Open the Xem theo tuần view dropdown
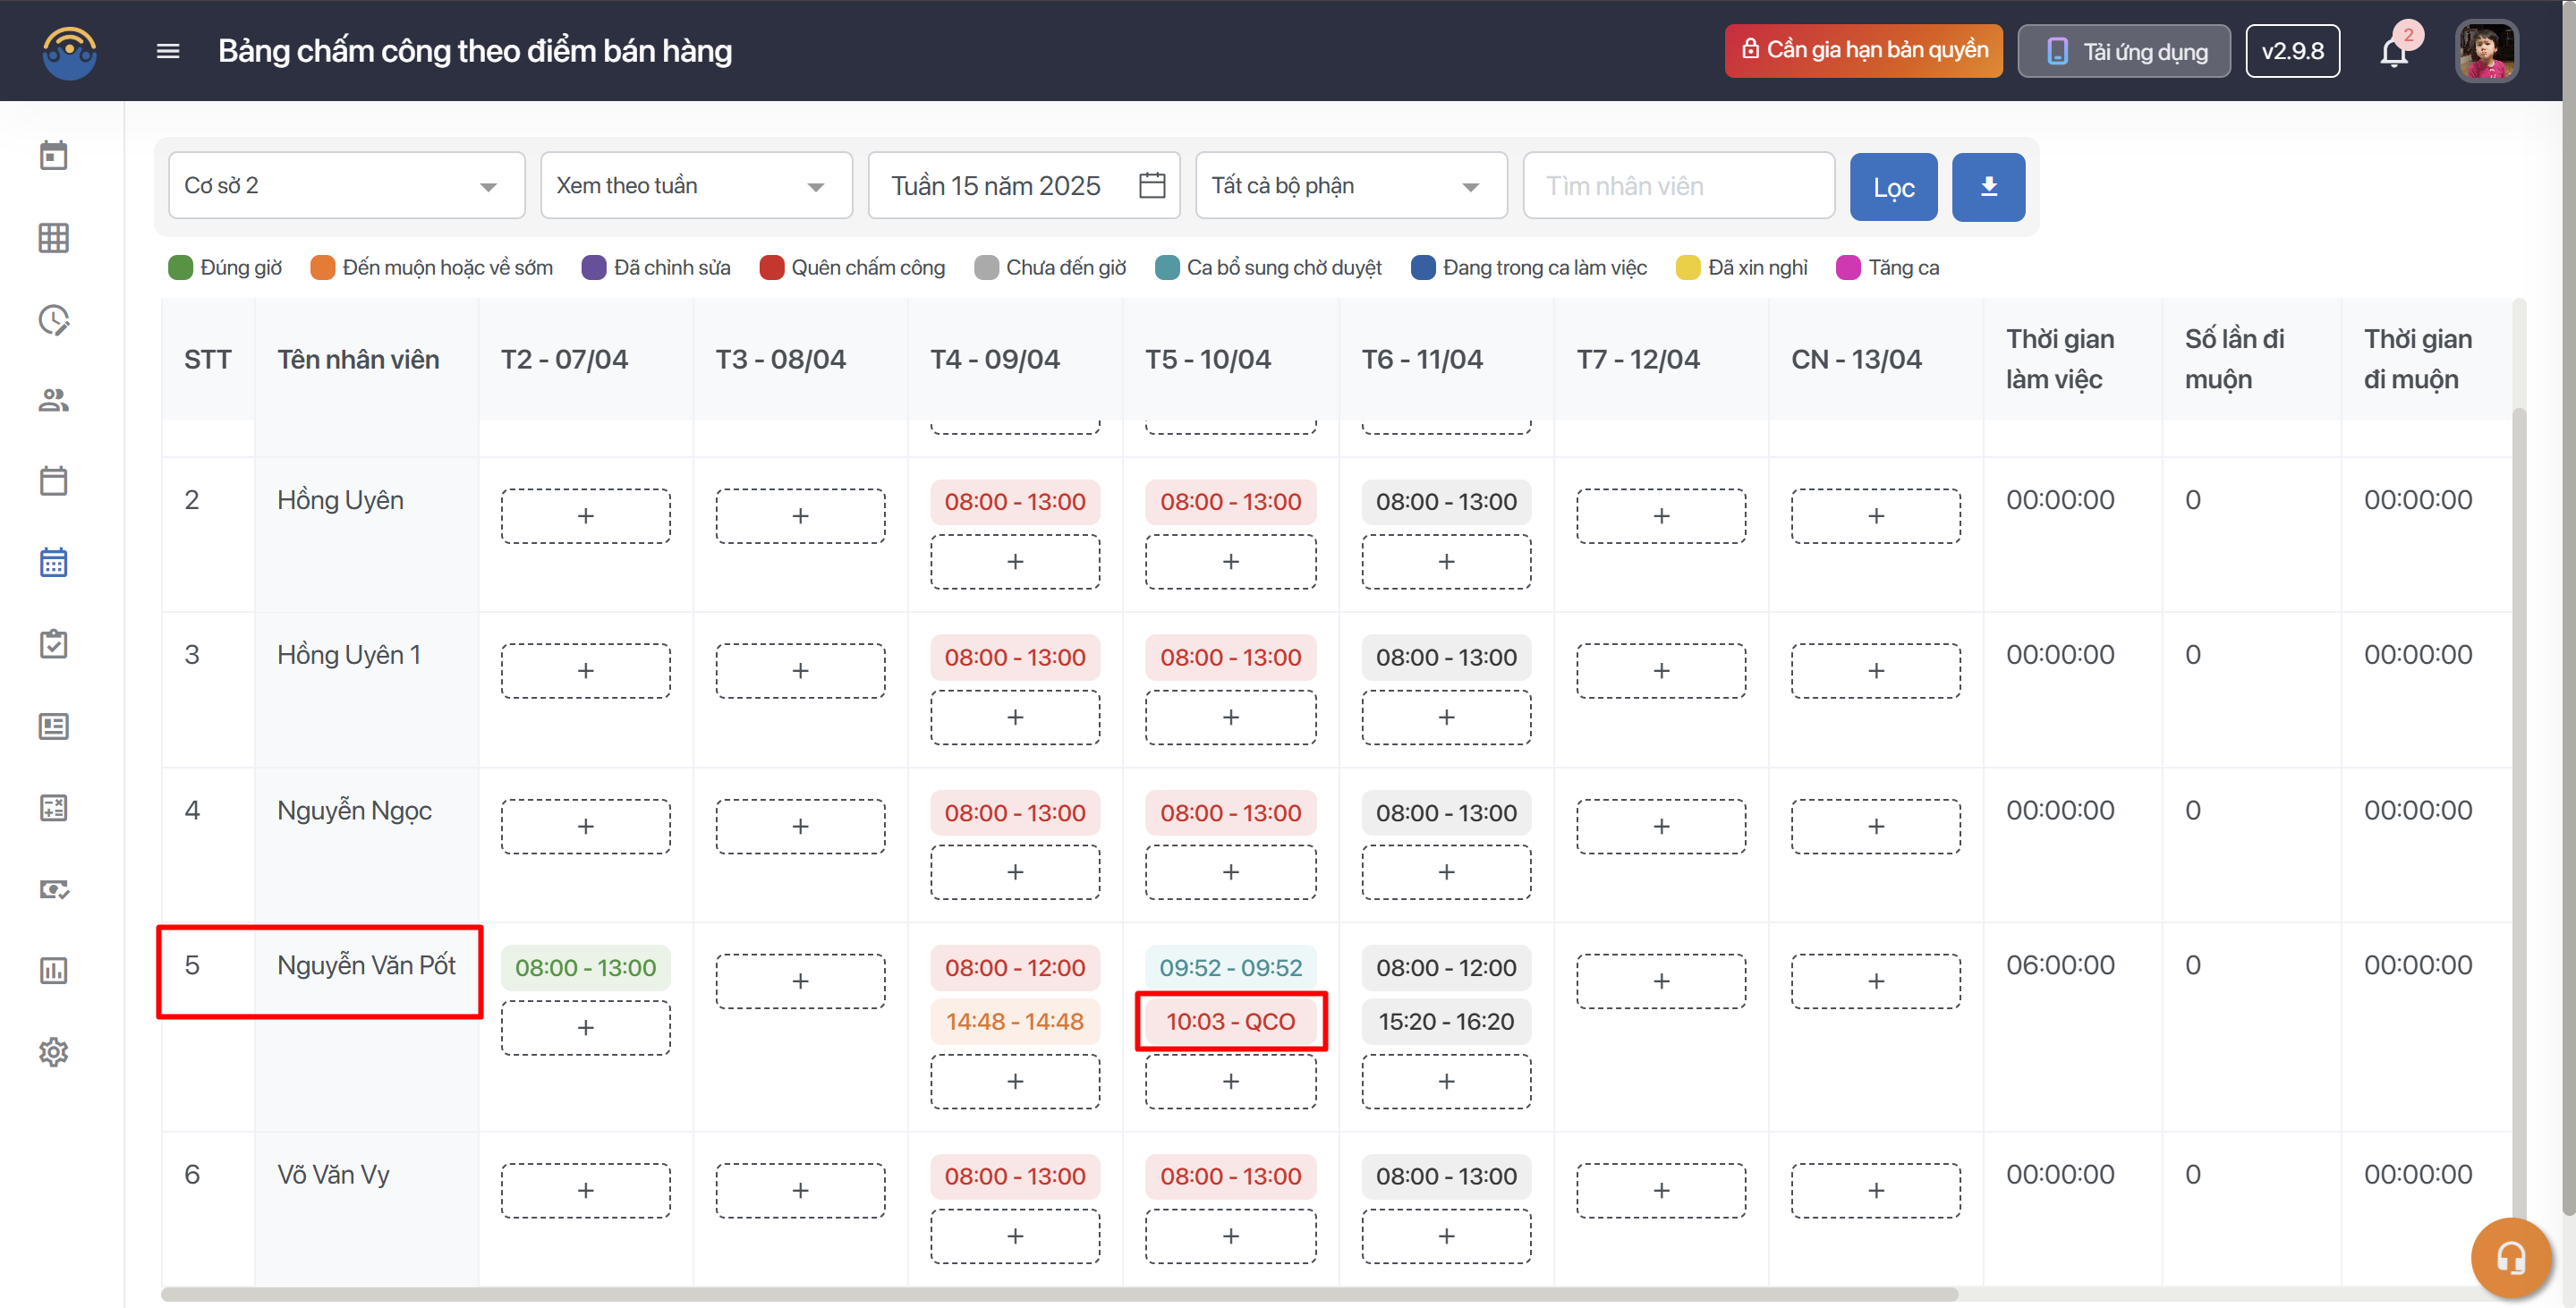The width and height of the screenshot is (2576, 1308). (x=696, y=186)
